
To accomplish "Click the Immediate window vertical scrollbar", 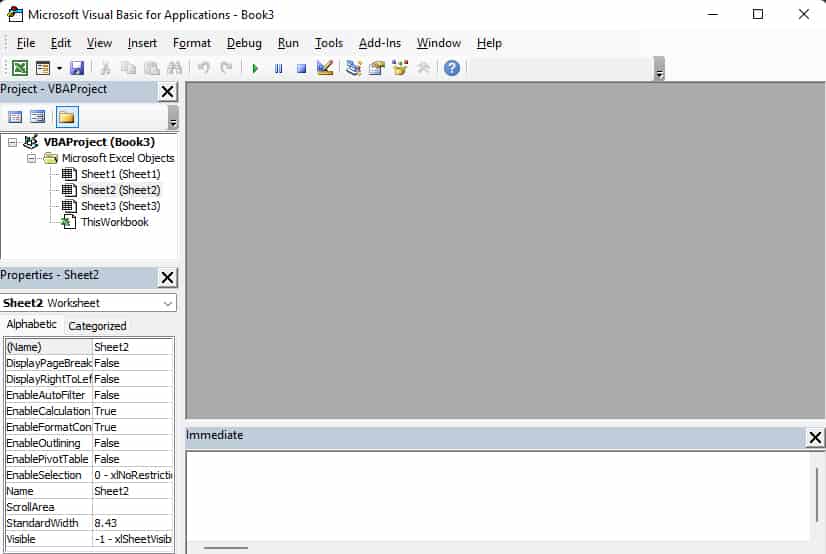I will click(x=817, y=495).
